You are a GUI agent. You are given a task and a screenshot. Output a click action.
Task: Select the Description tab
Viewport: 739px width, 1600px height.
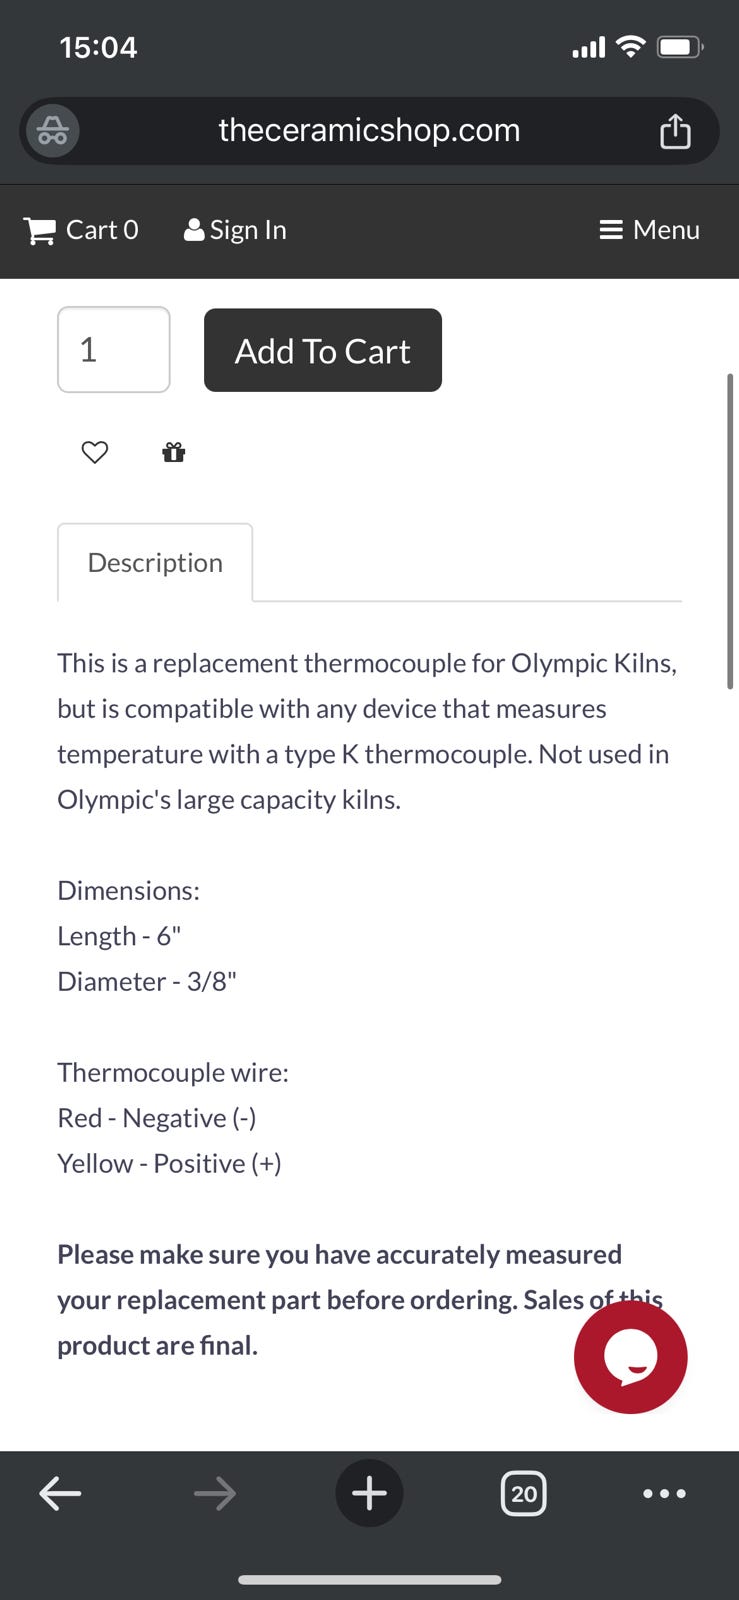pyautogui.click(x=155, y=562)
